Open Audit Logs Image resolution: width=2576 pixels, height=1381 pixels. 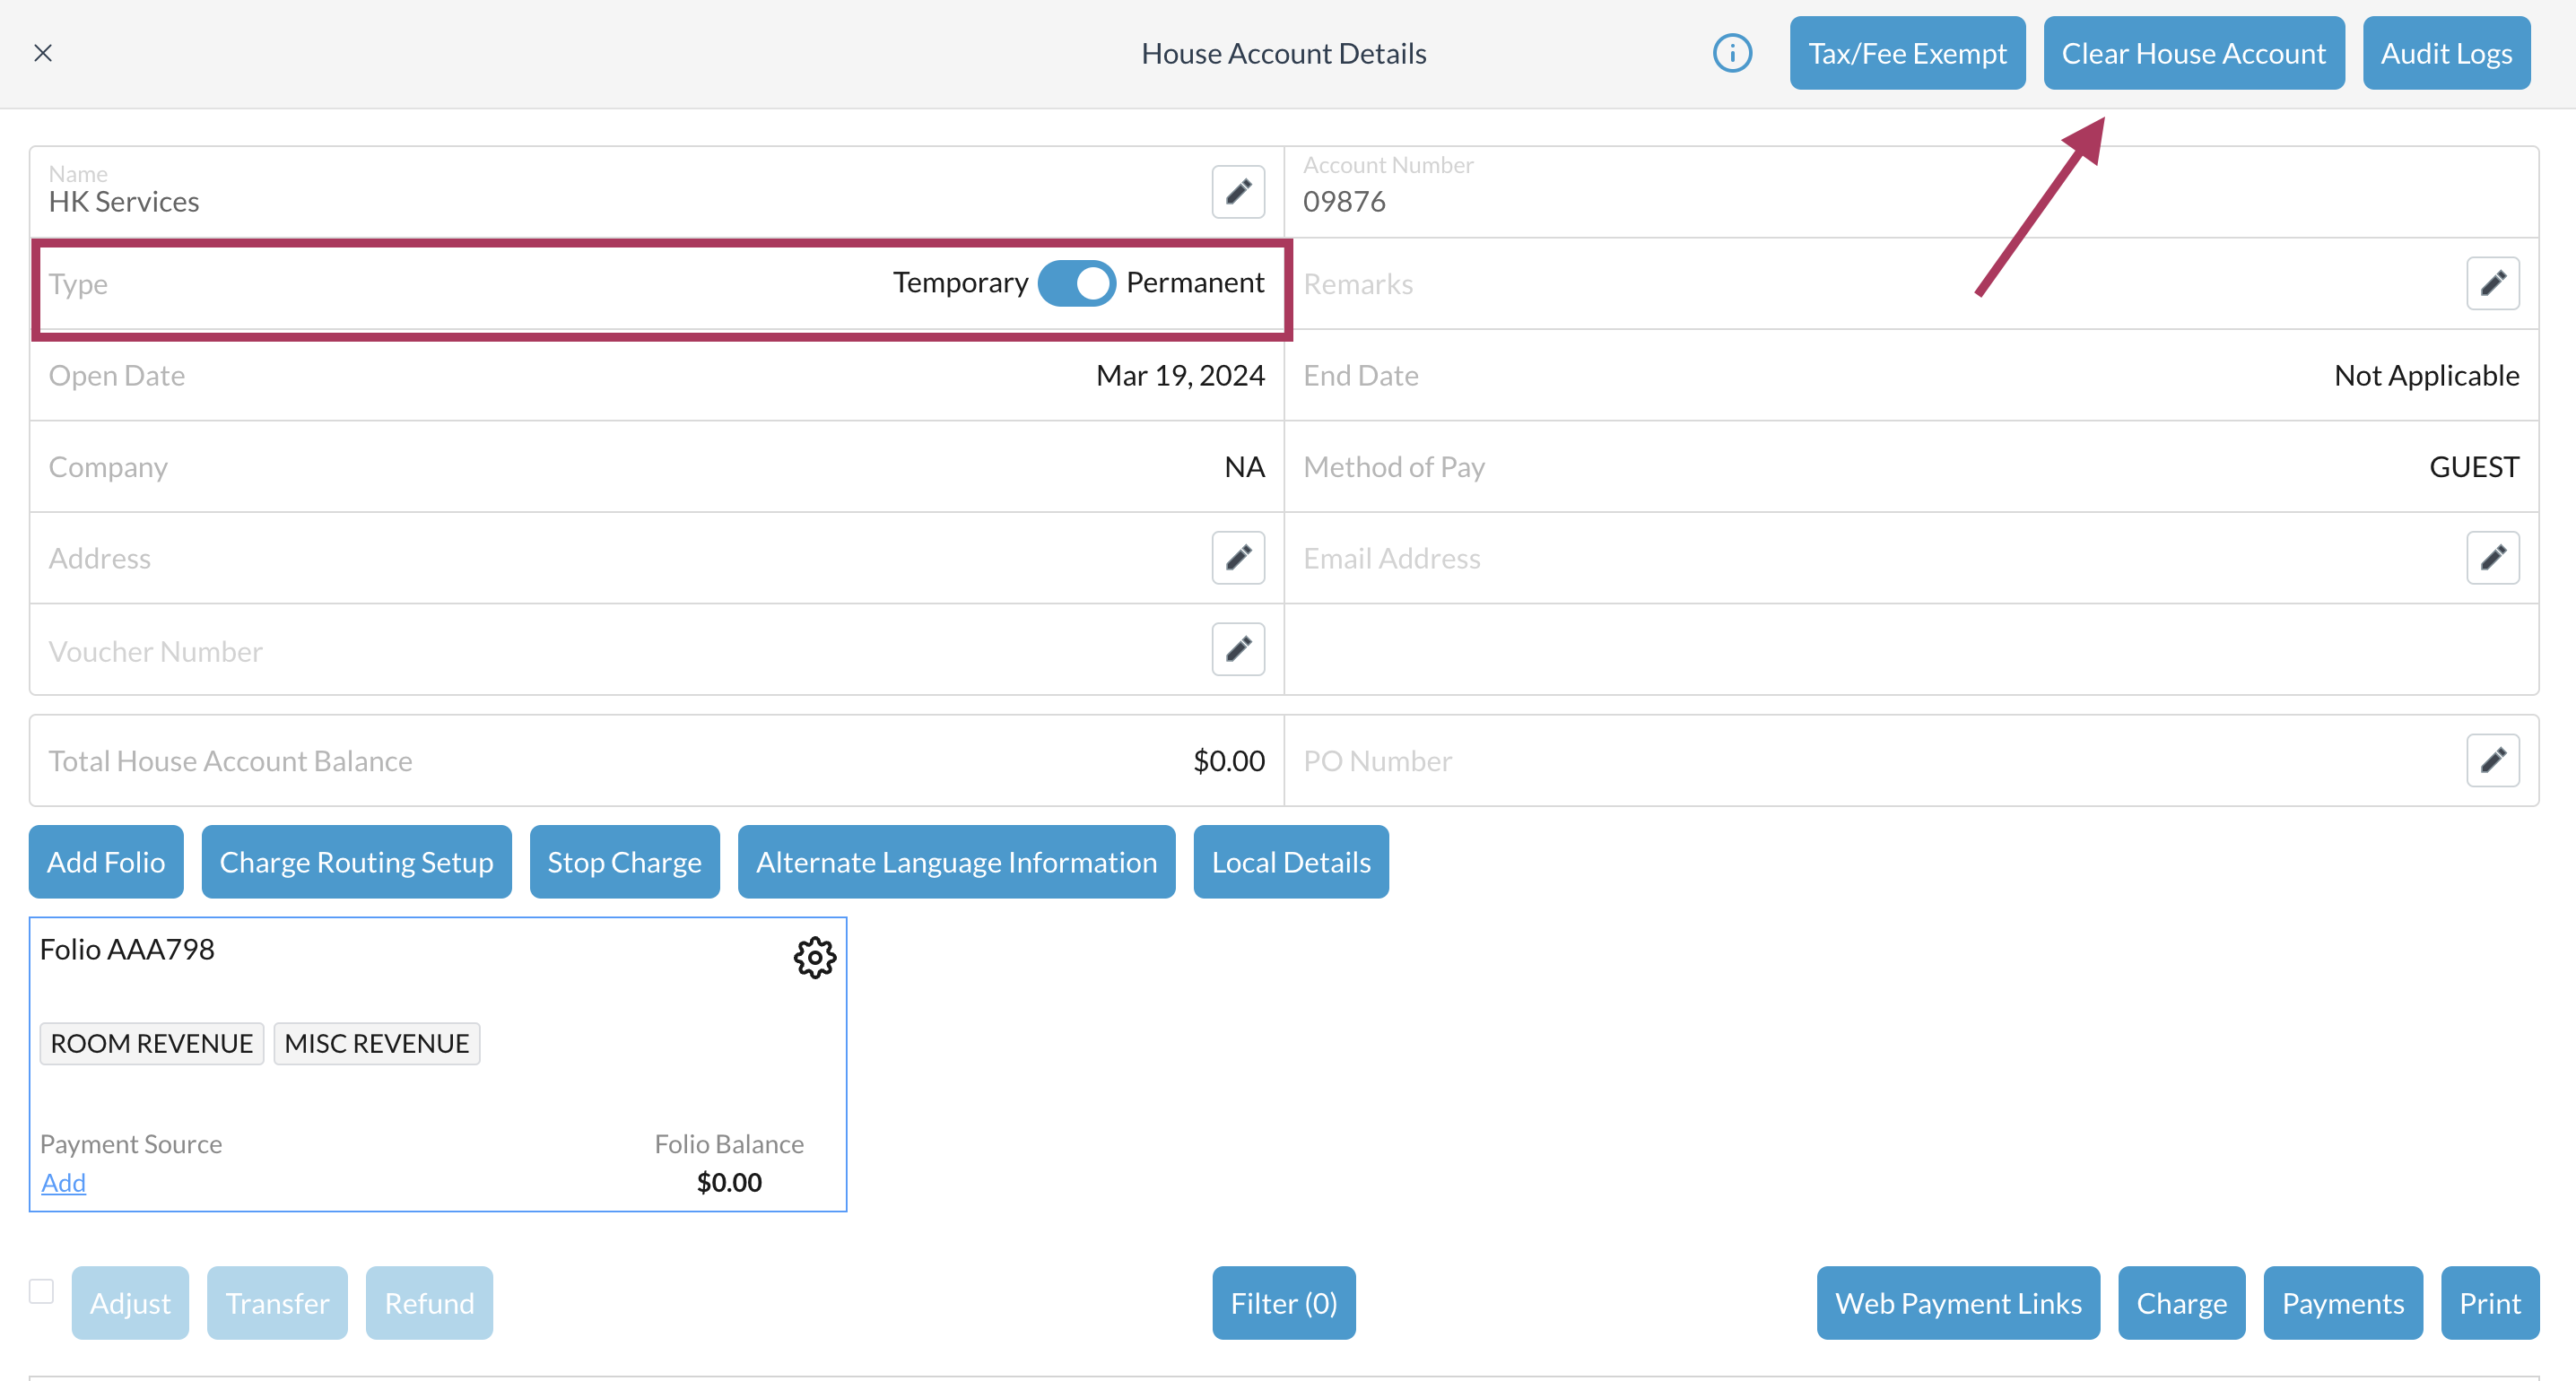pos(2446,53)
